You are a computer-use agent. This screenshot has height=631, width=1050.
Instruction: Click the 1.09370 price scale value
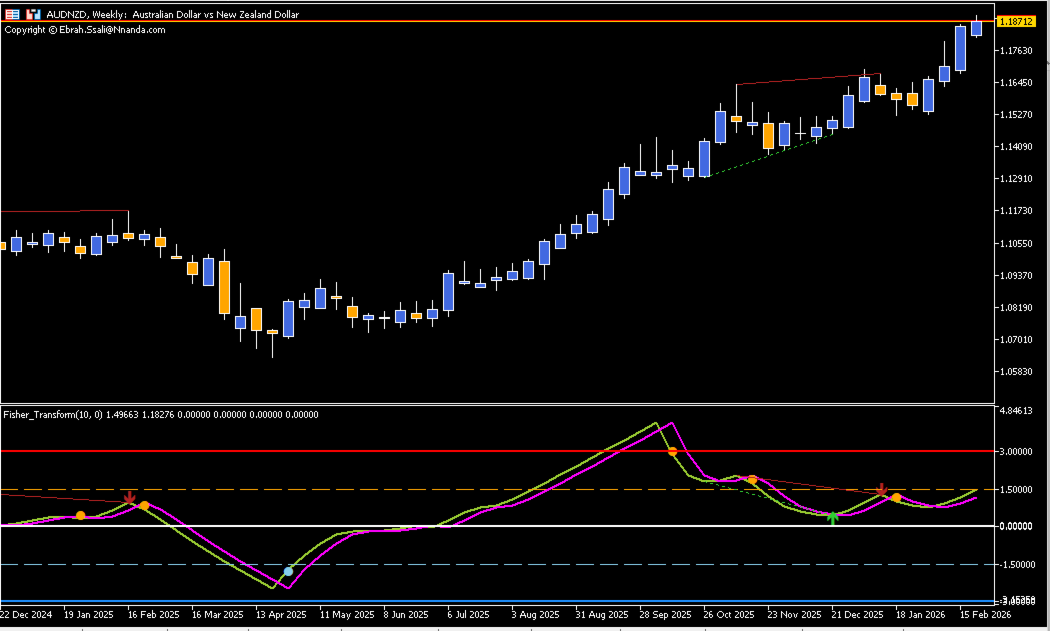click(1015, 275)
